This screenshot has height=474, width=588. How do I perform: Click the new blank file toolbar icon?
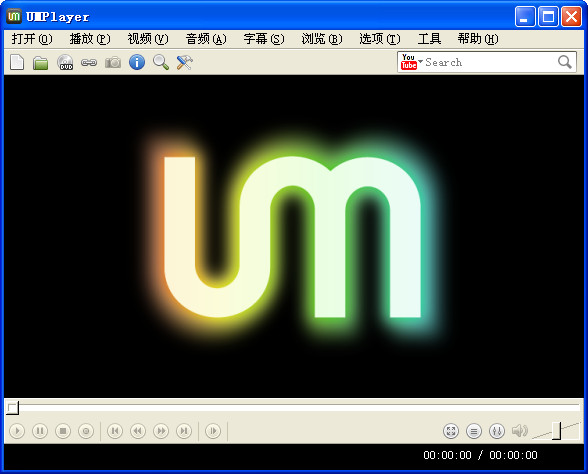tap(17, 62)
